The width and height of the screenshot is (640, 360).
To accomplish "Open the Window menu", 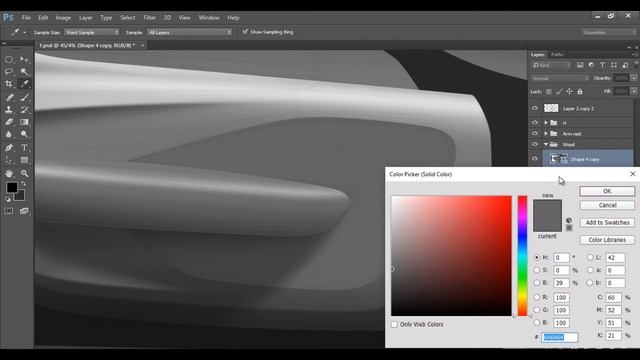I will point(209,18).
